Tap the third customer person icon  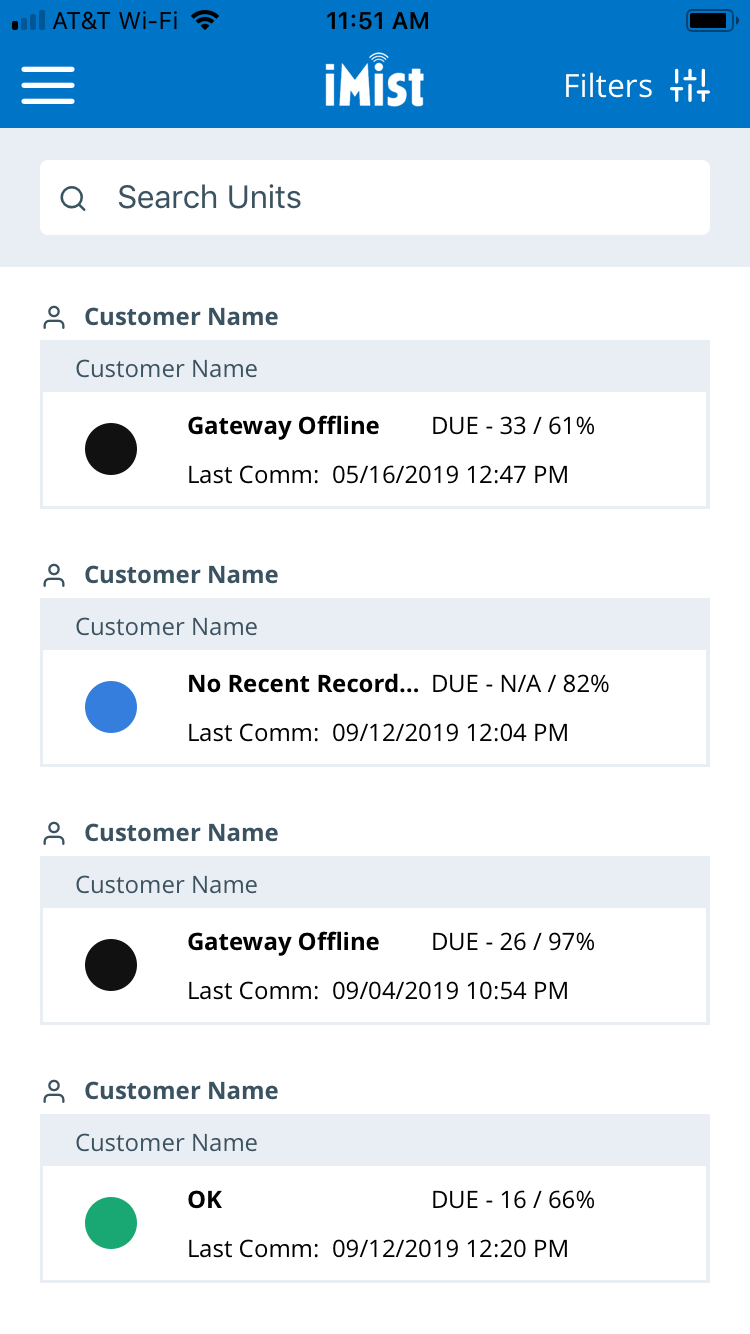click(55, 834)
